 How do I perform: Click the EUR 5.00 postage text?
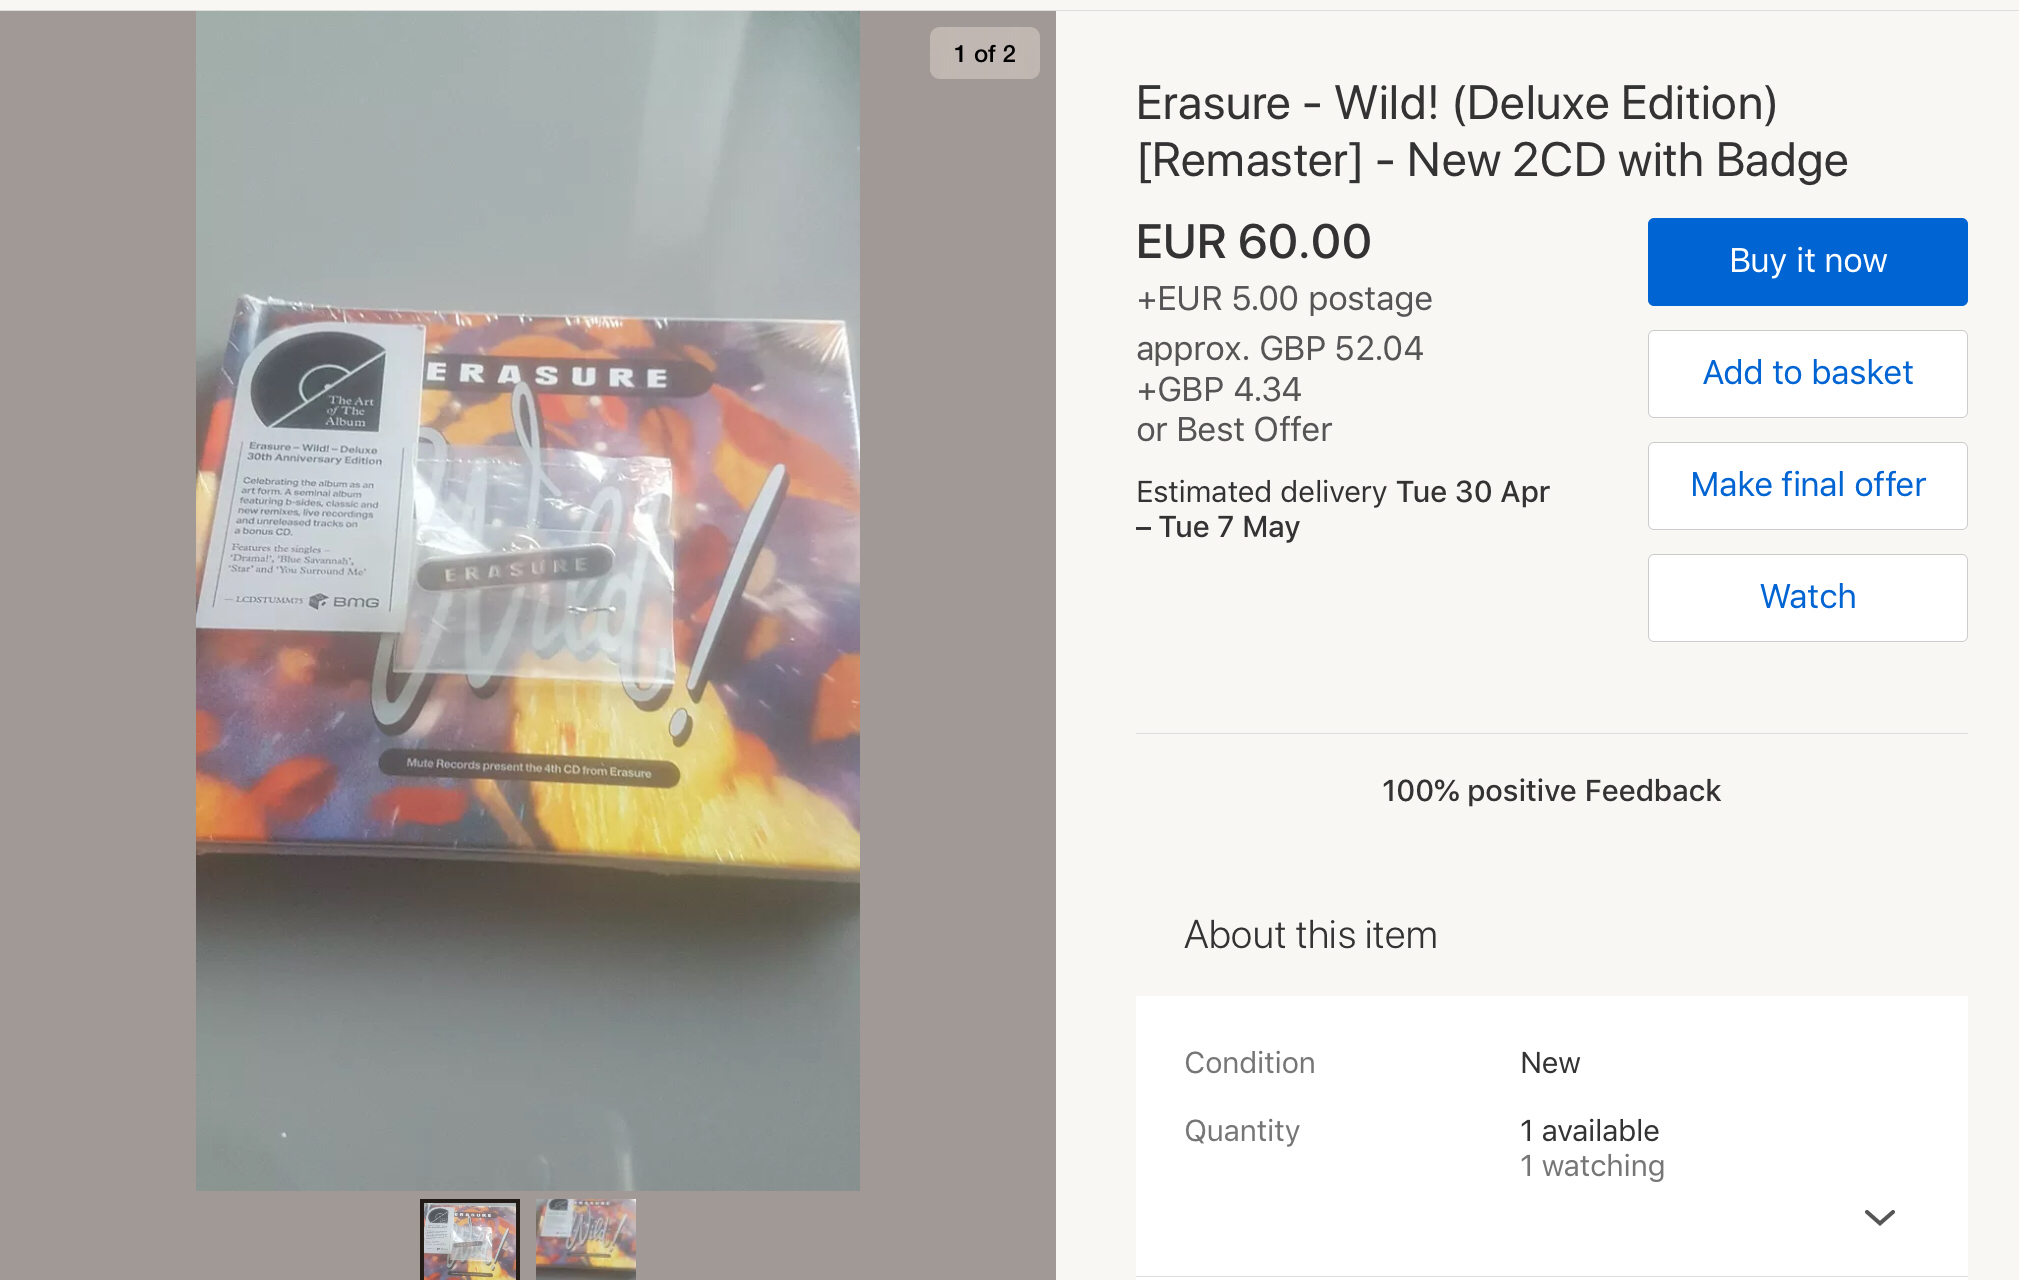tap(1284, 299)
